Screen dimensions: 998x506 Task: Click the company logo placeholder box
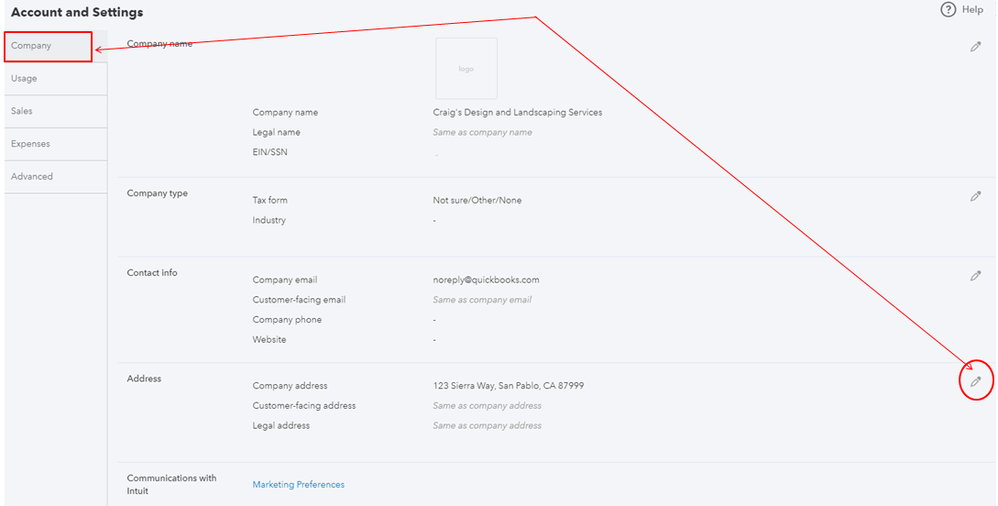tap(466, 68)
